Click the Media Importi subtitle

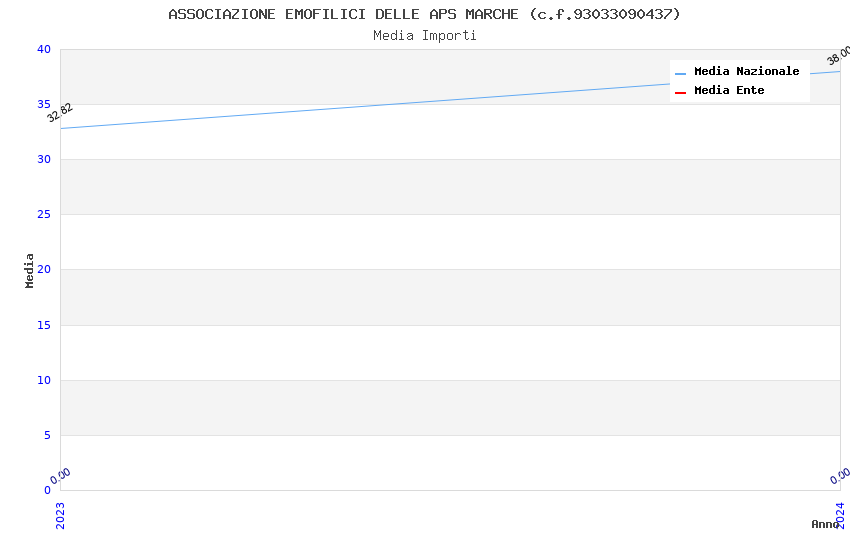pos(424,35)
